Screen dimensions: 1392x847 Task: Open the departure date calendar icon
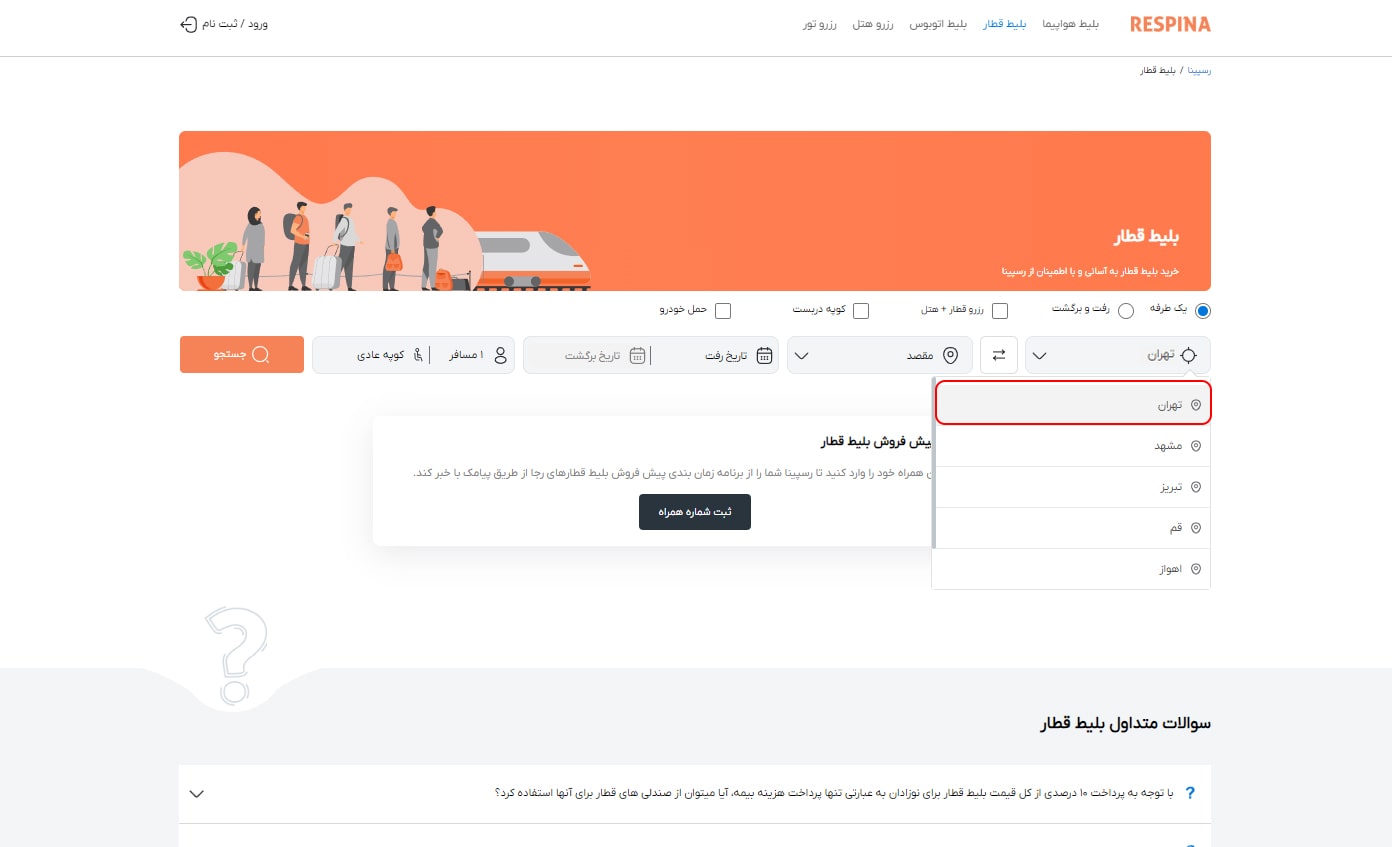click(764, 355)
